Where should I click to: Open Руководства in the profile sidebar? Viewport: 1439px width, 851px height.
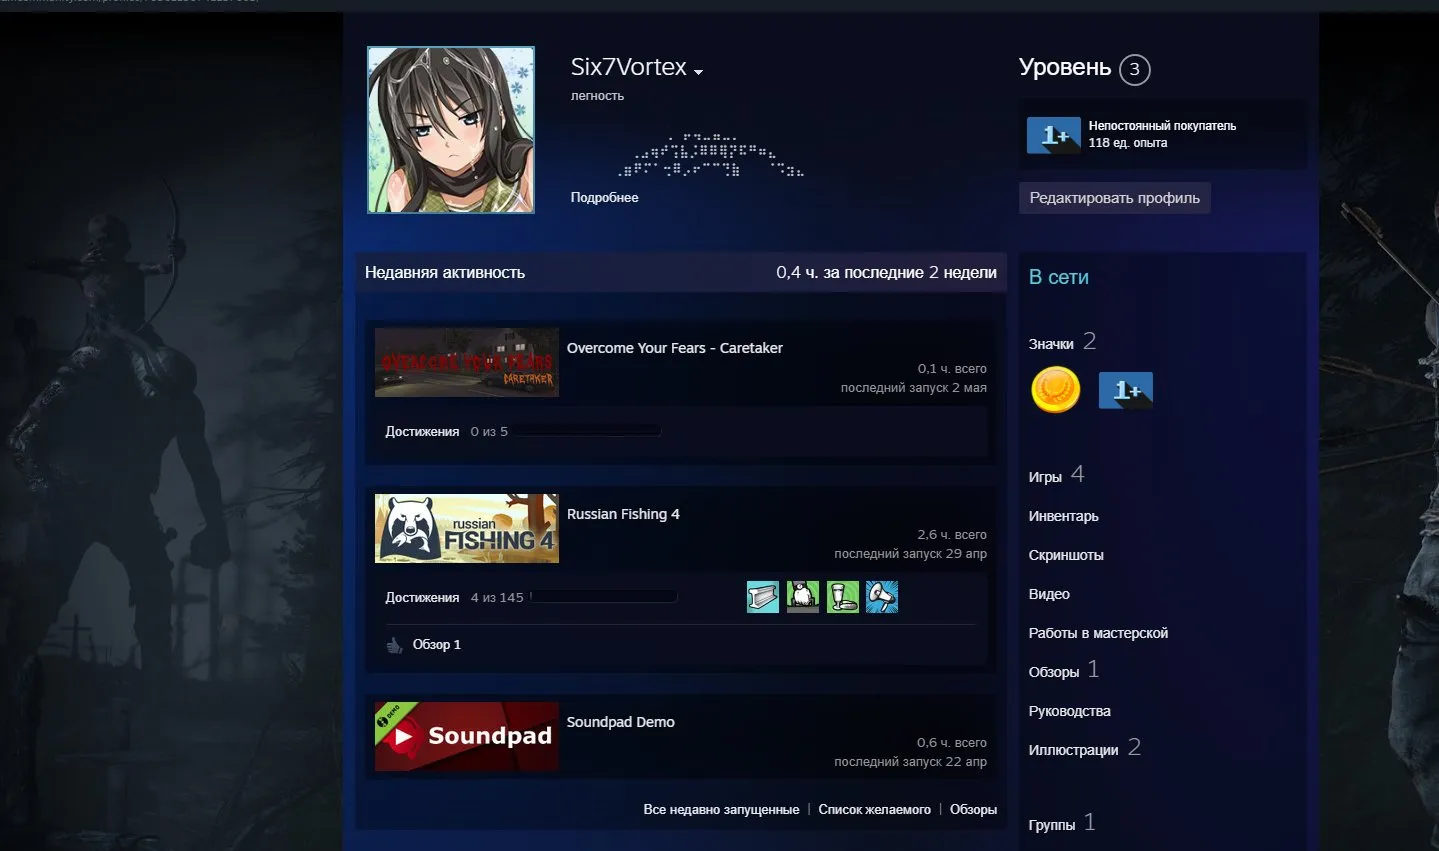1069,711
